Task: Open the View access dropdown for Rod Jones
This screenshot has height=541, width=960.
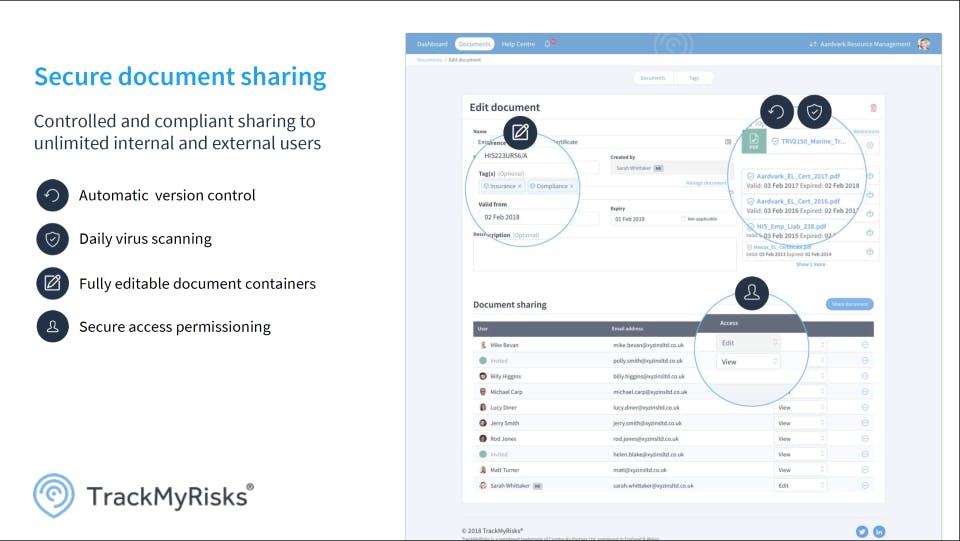Action: (x=801, y=439)
